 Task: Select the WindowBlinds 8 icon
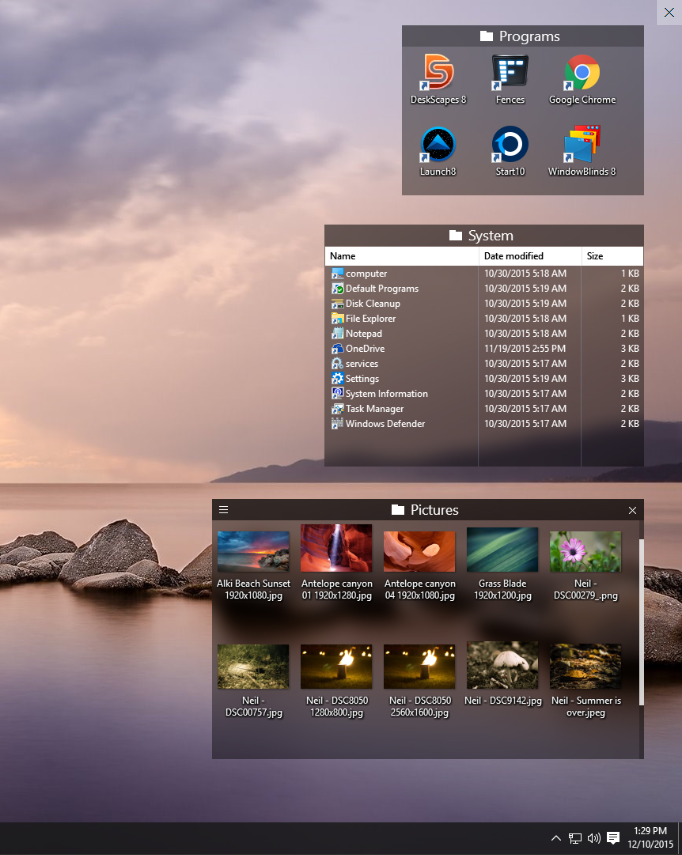[x=582, y=144]
